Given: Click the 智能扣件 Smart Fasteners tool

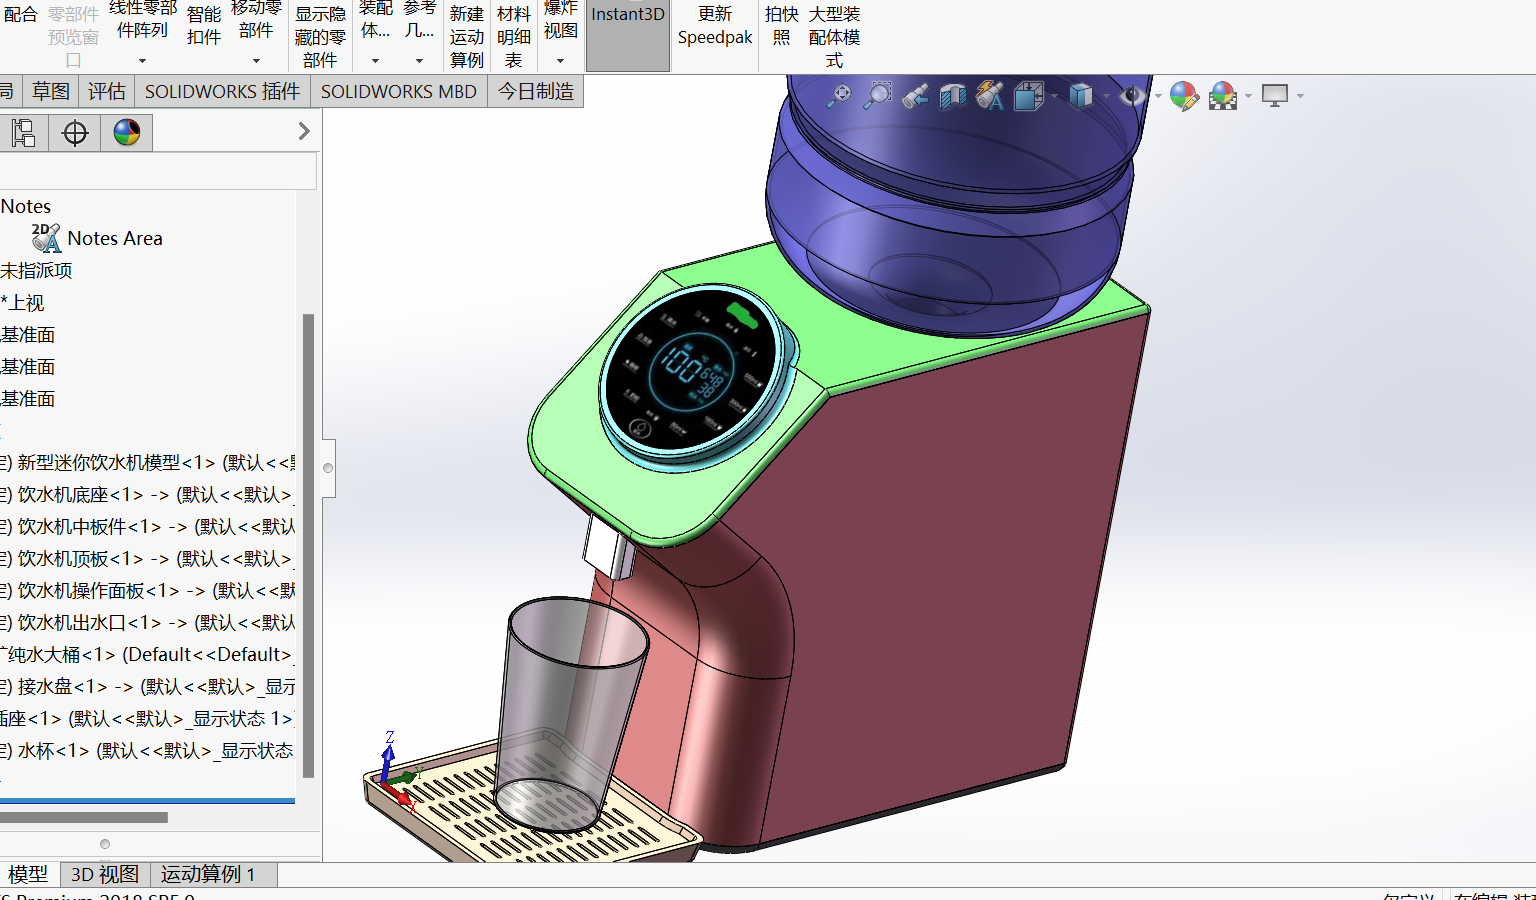Looking at the screenshot, I should click(204, 26).
